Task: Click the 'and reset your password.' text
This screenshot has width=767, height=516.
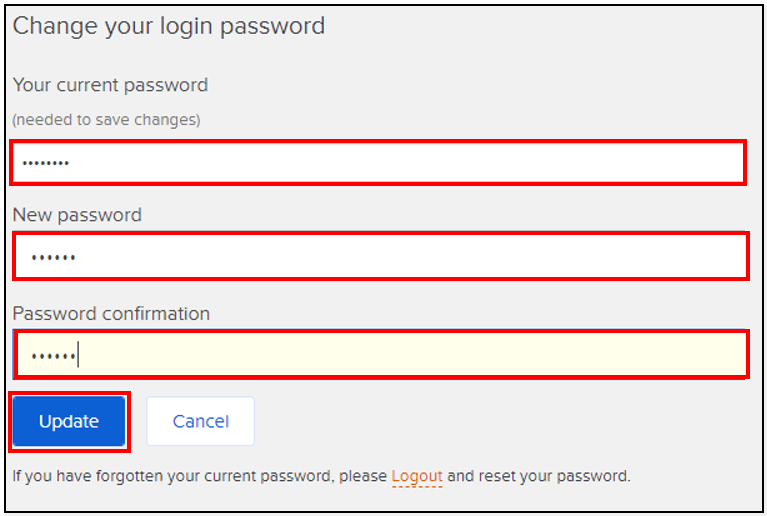Action: (538, 476)
